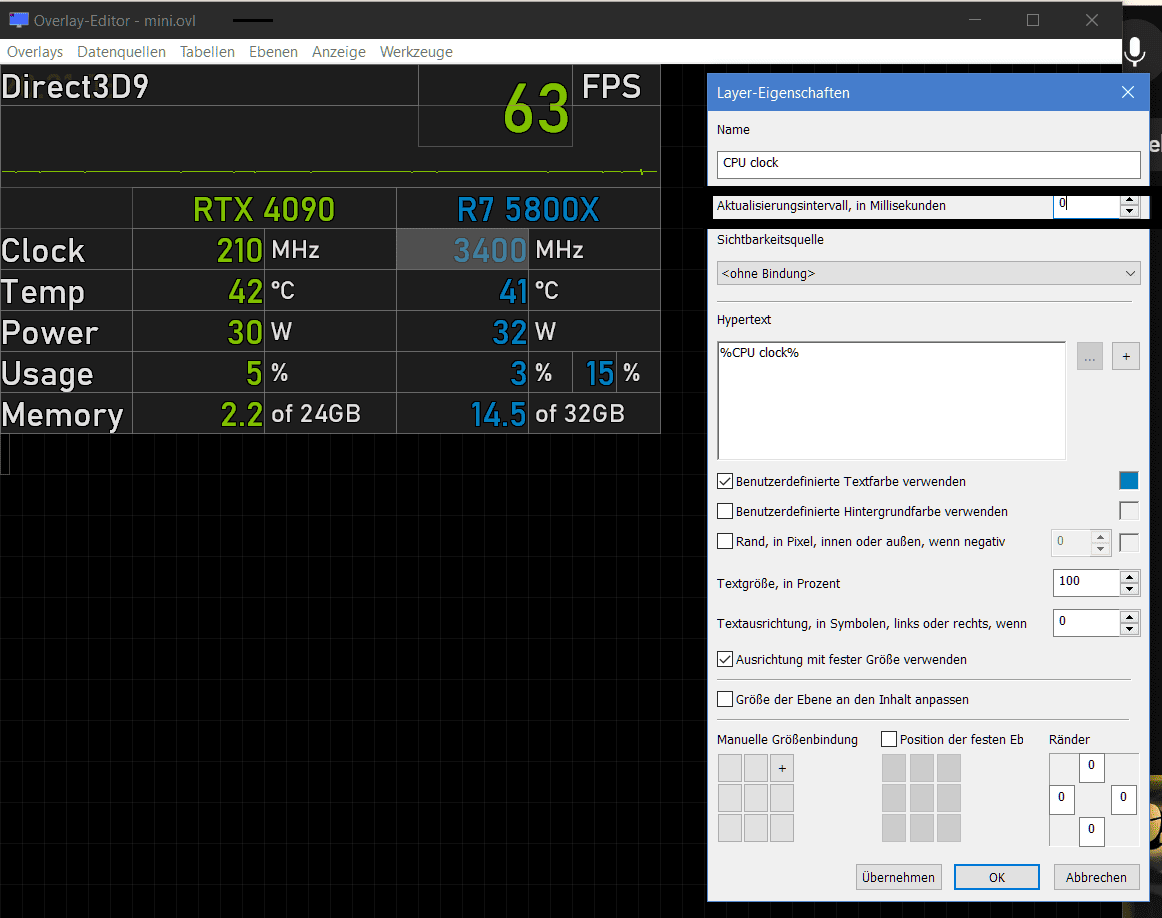Image resolution: width=1162 pixels, height=918 pixels.
Task: Click inside the Hypertext text area
Action: [x=892, y=400]
